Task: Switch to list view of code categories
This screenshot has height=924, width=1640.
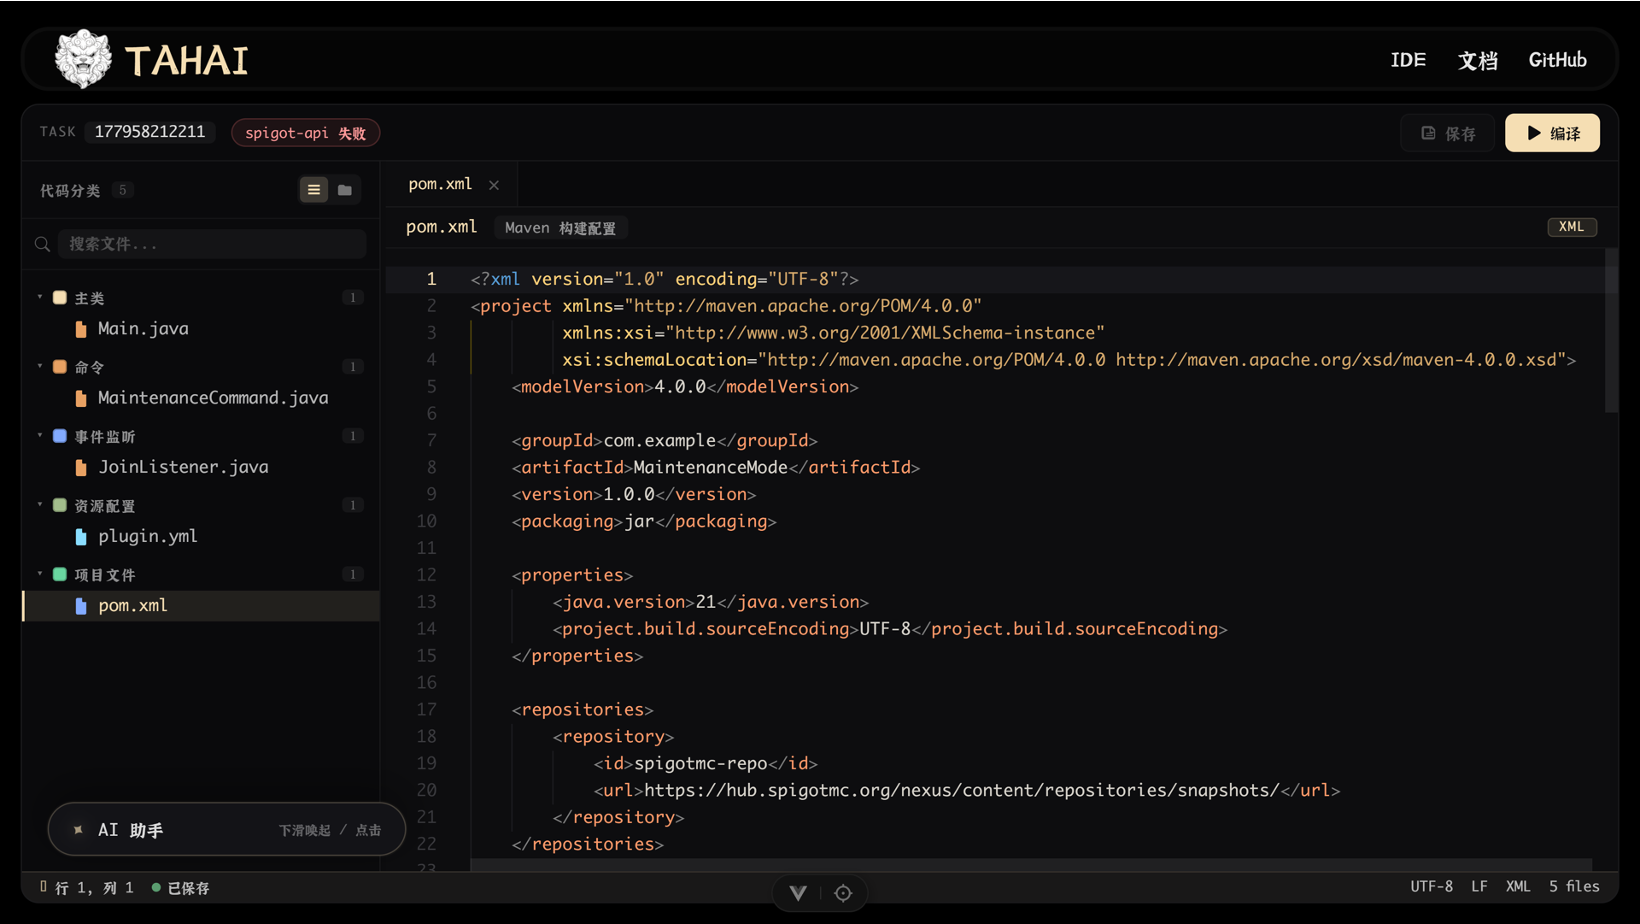Action: (x=314, y=190)
